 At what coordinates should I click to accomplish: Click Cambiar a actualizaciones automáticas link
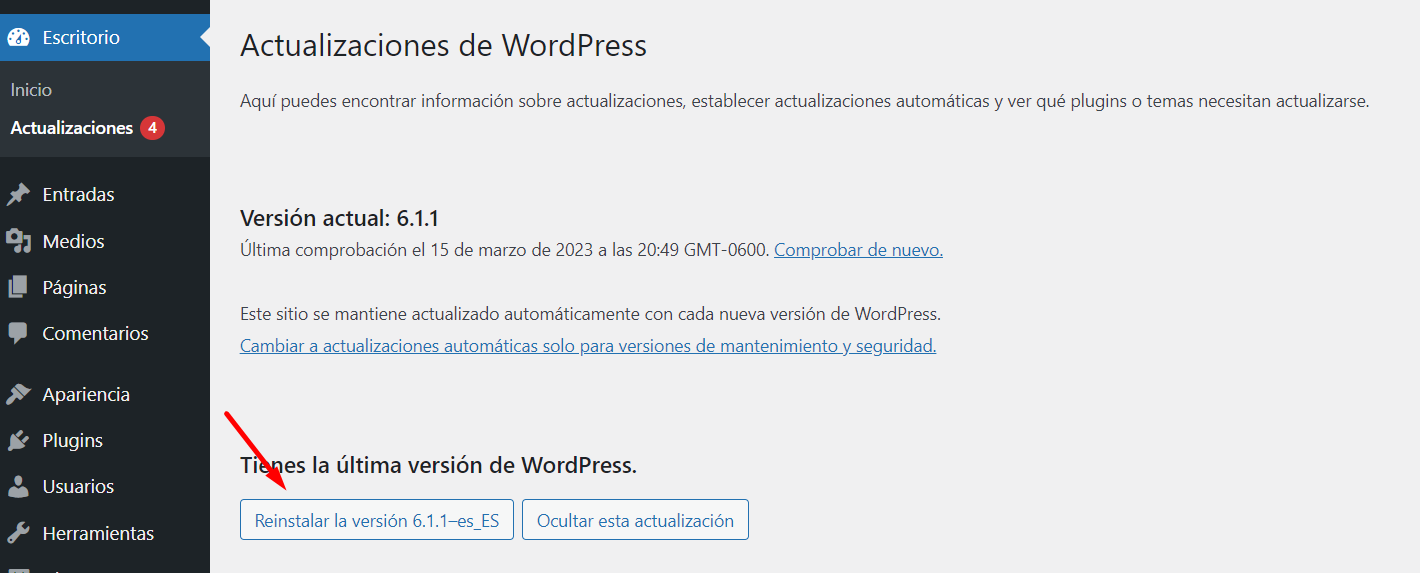pyautogui.click(x=588, y=346)
